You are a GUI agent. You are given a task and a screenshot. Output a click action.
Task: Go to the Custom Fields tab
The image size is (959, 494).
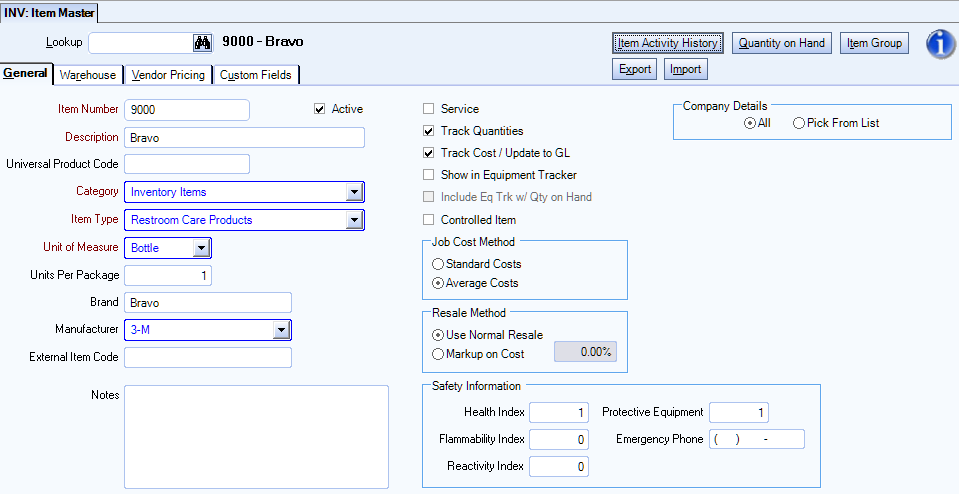255,75
